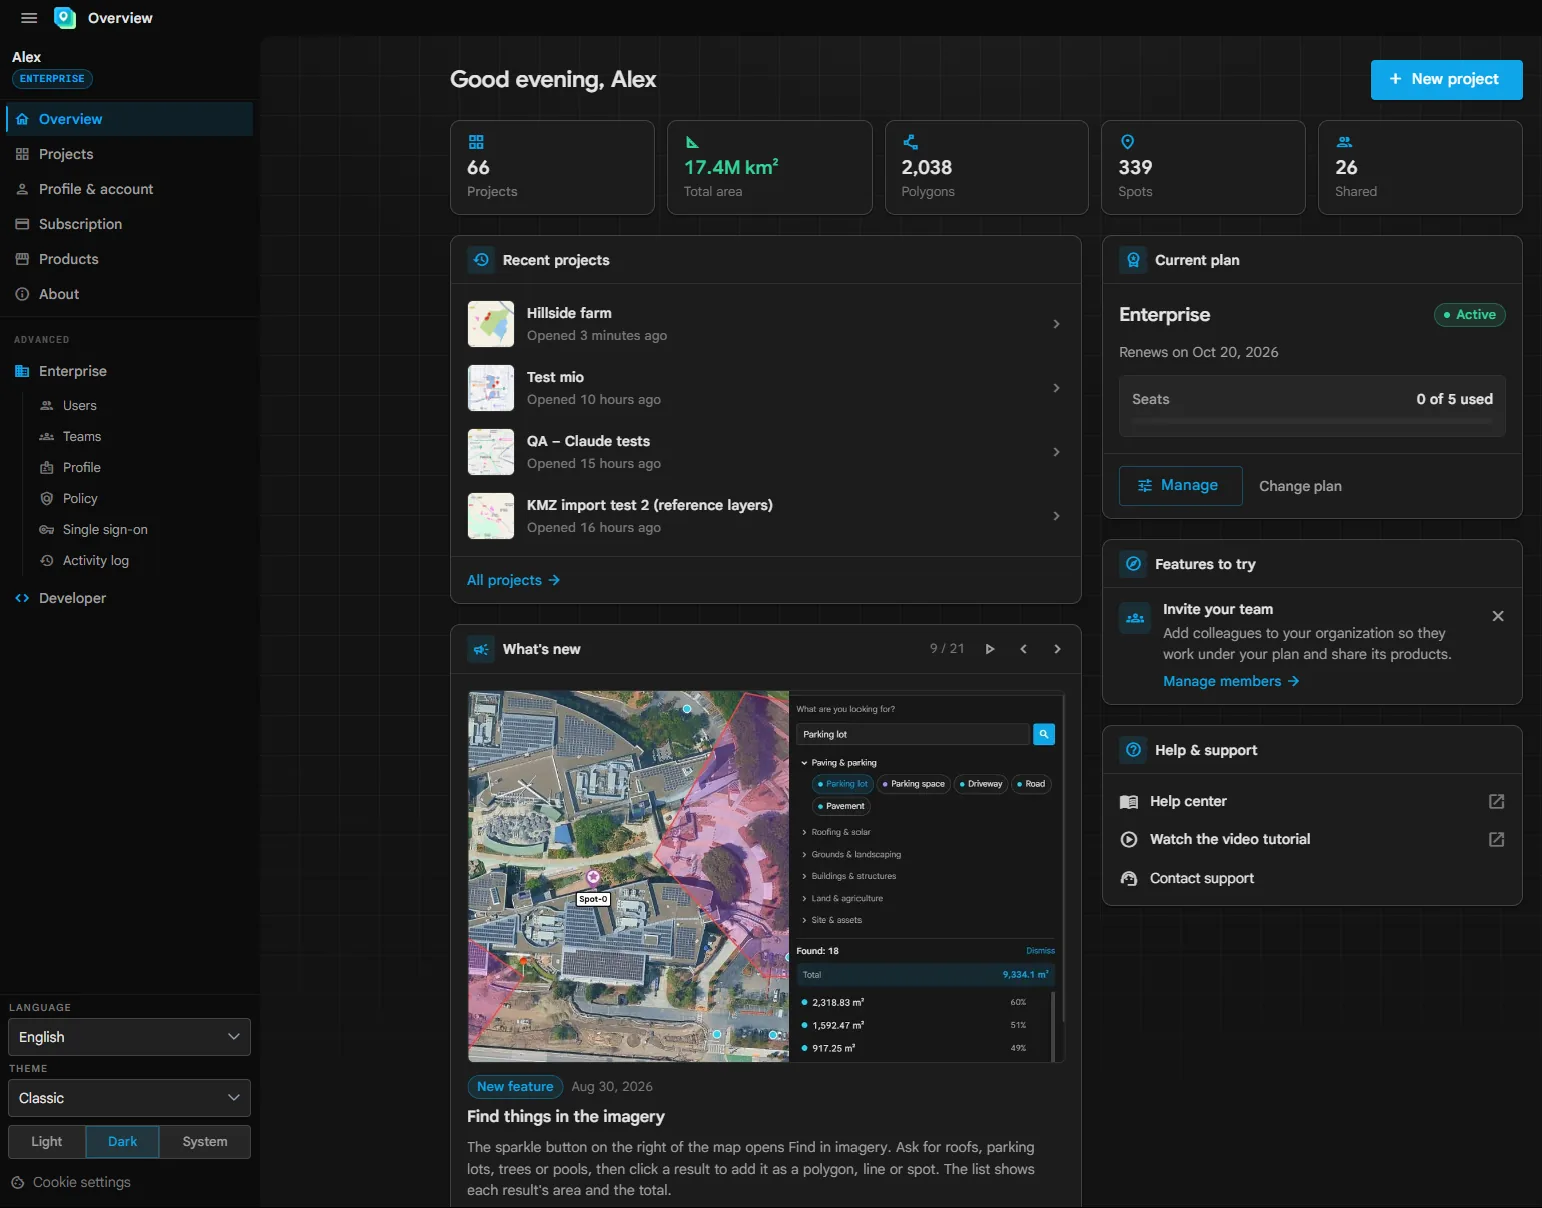The image size is (1542, 1208).
Task: Open KMZ import test 2 row chevron
Action: pos(1056,516)
